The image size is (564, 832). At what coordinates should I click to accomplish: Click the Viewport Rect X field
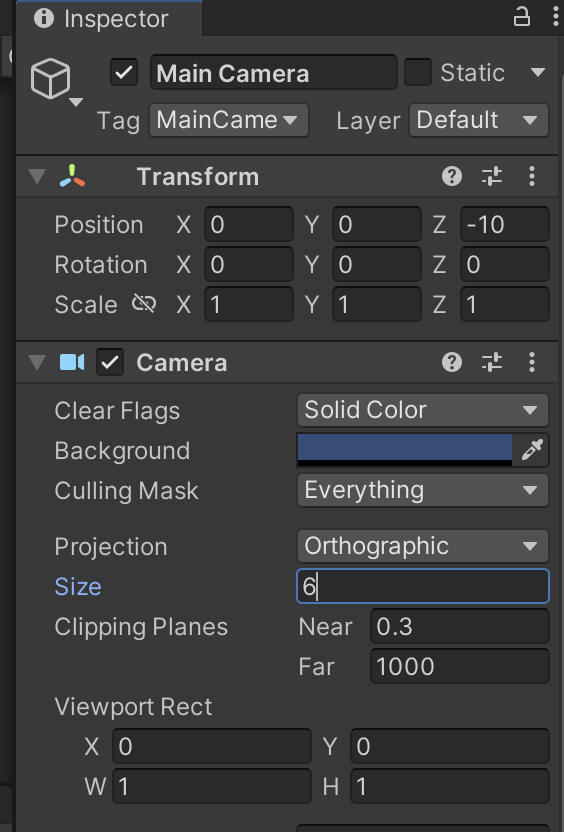pyautogui.click(x=212, y=746)
